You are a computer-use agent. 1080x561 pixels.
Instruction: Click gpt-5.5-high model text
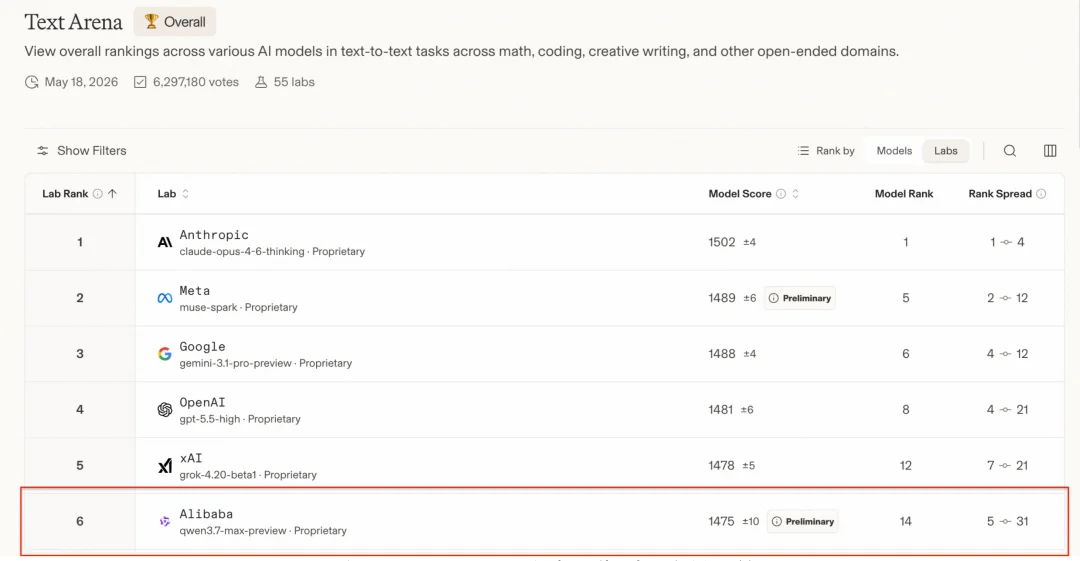(209, 419)
